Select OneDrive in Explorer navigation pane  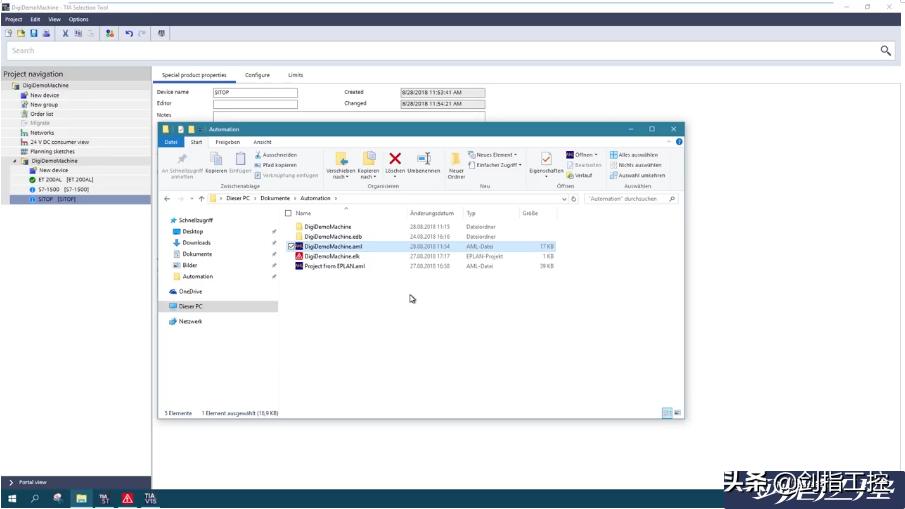[x=190, y=292]
